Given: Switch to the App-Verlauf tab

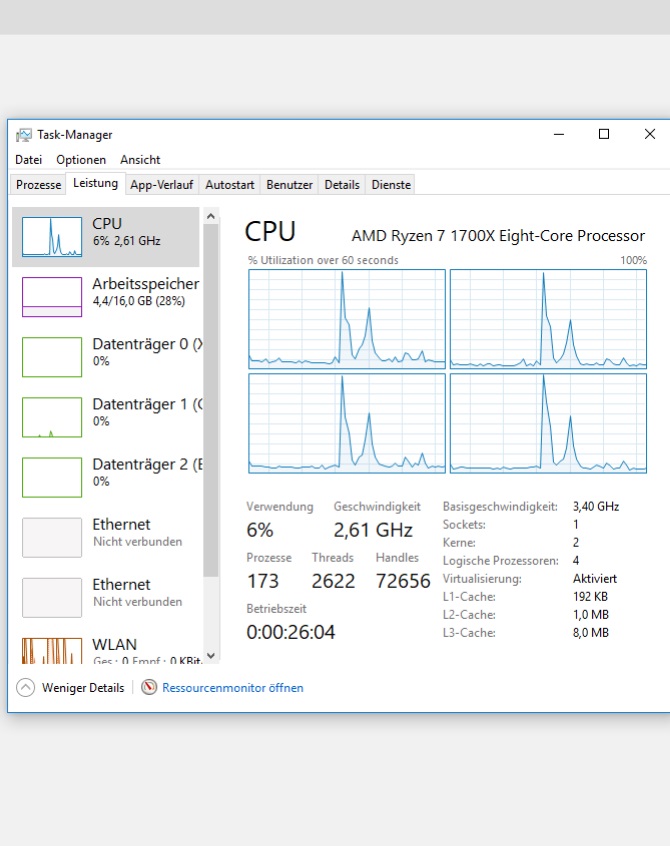Looking at the screenshot, I should (162, 185).
